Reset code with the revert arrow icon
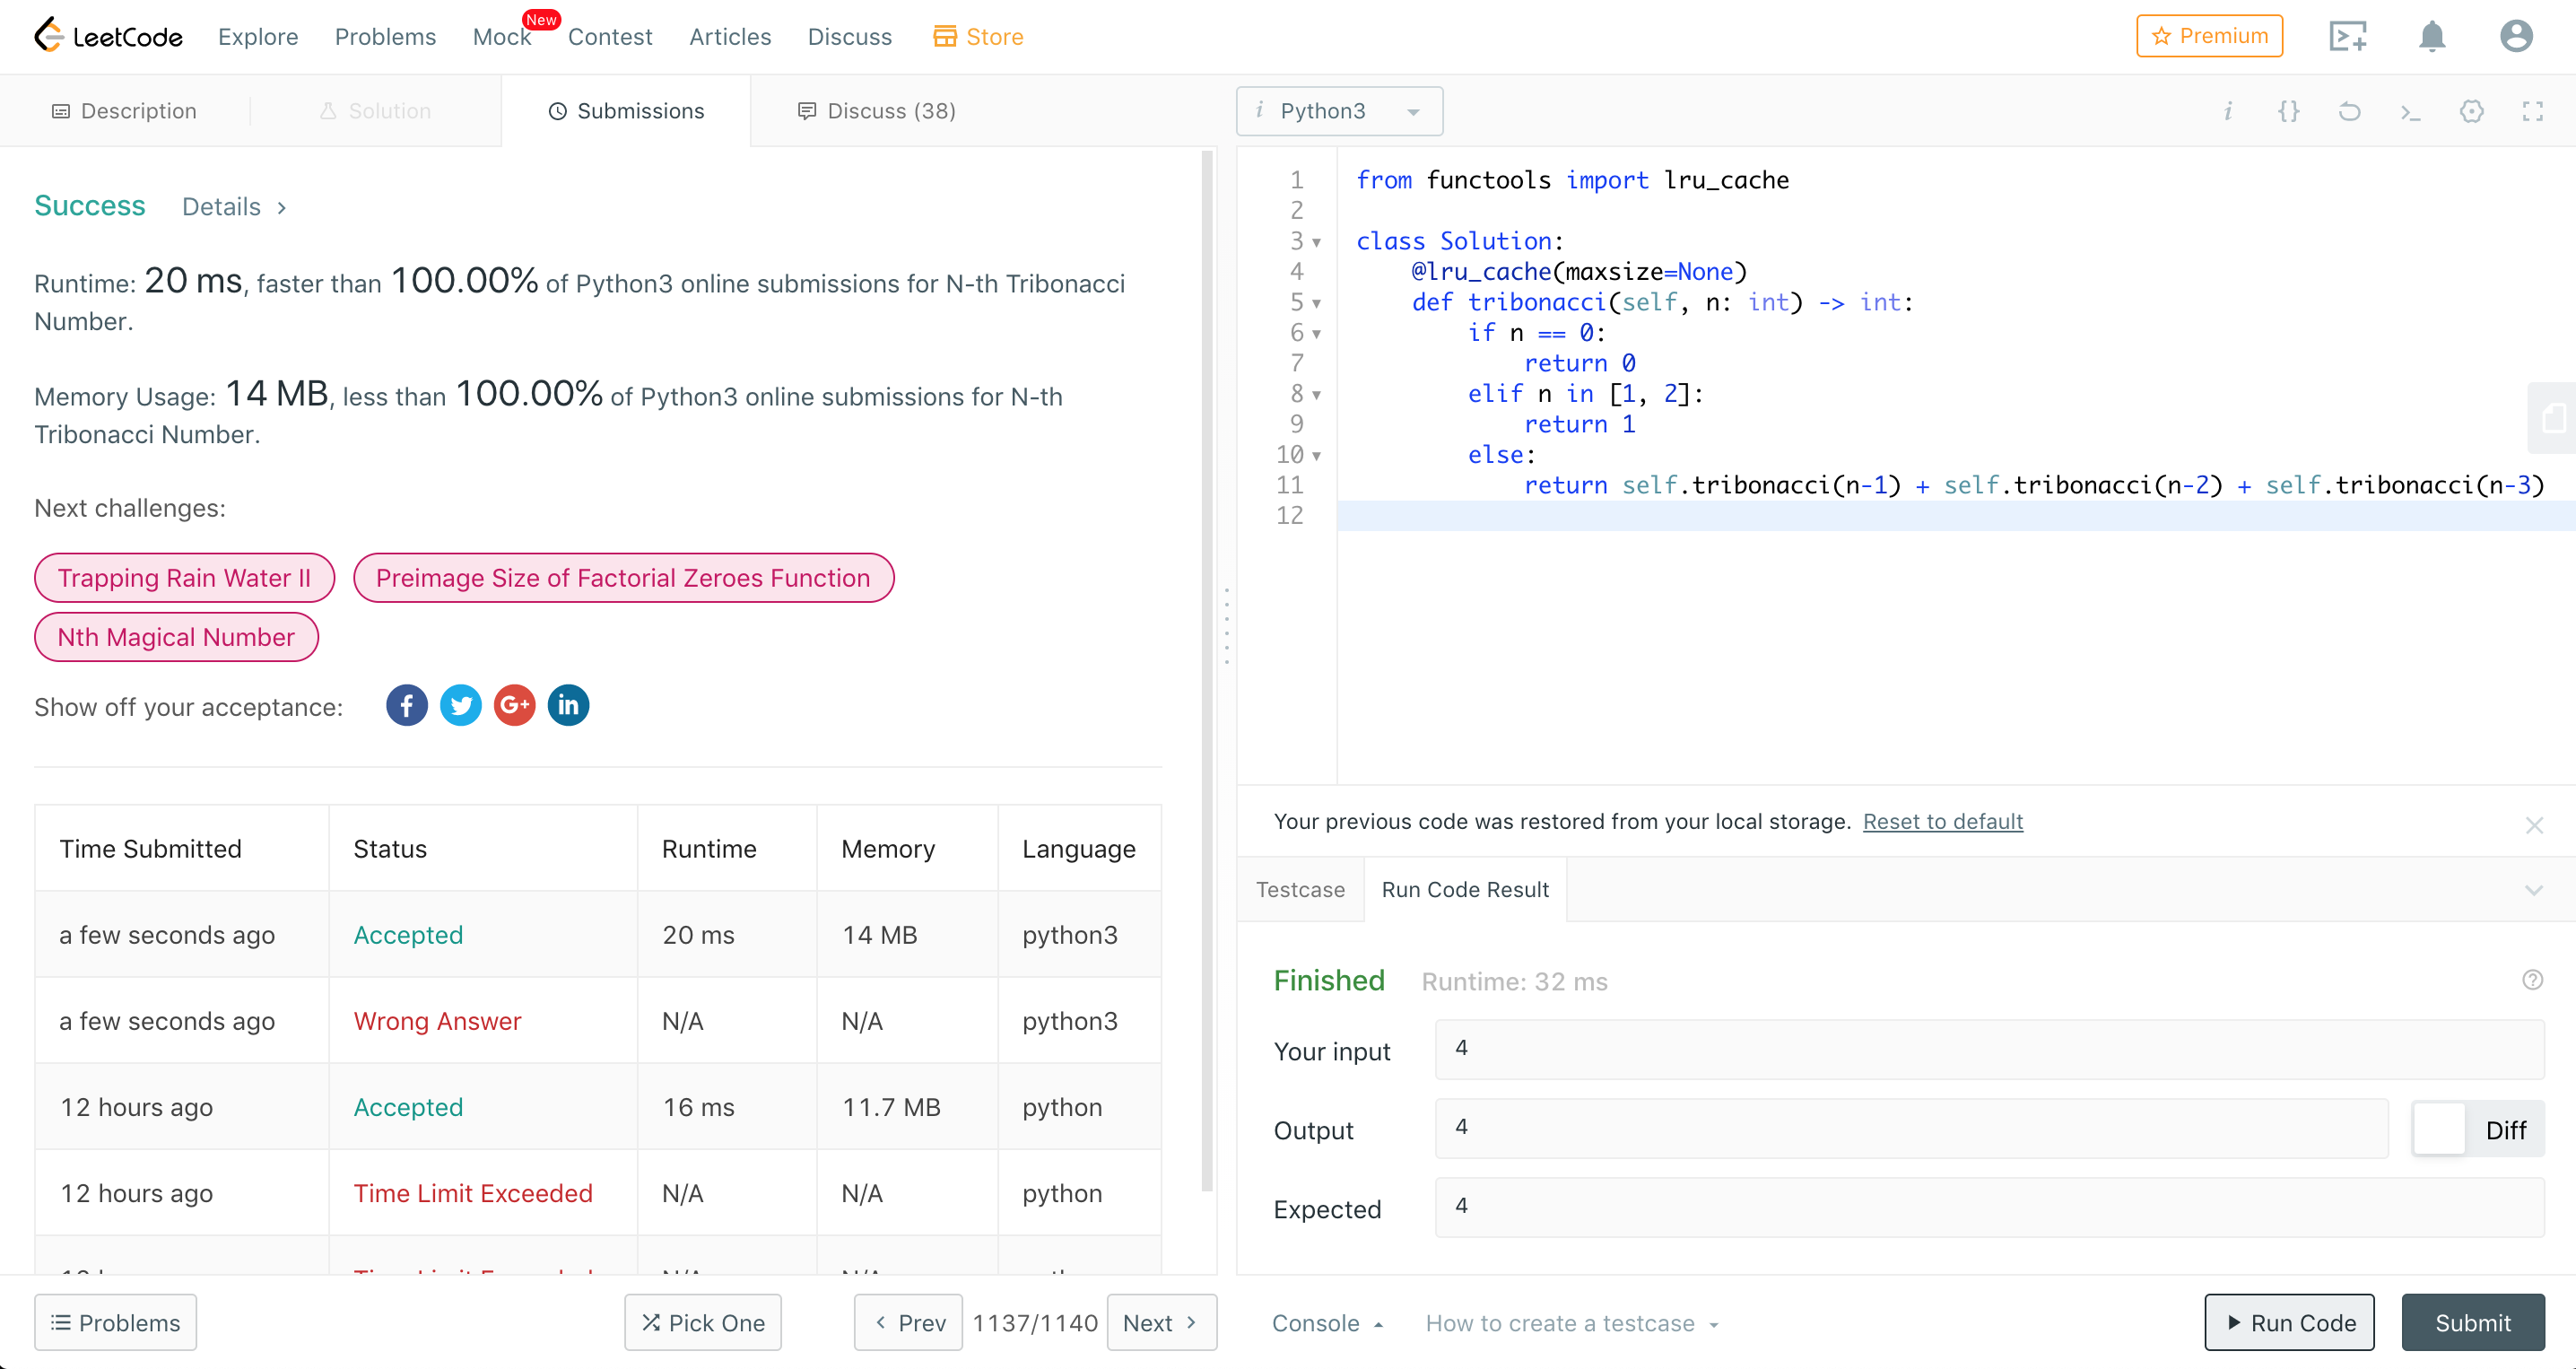This screenshot has height=1369, width=2576. click(2349, 111)
